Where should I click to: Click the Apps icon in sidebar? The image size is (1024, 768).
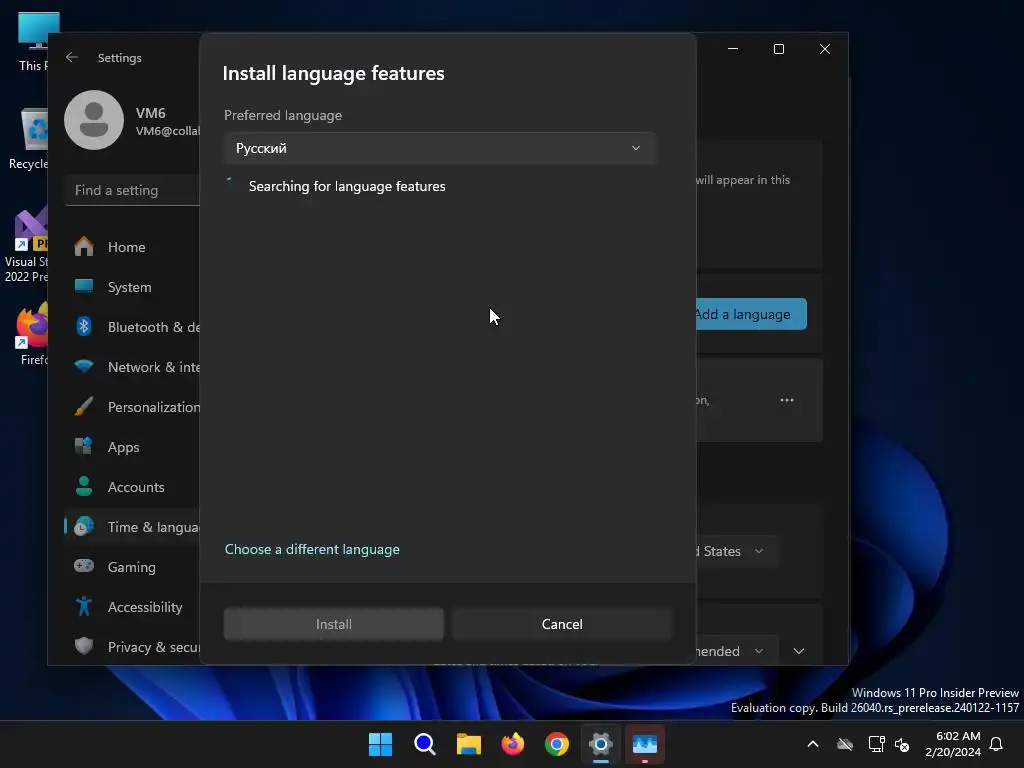84,447
